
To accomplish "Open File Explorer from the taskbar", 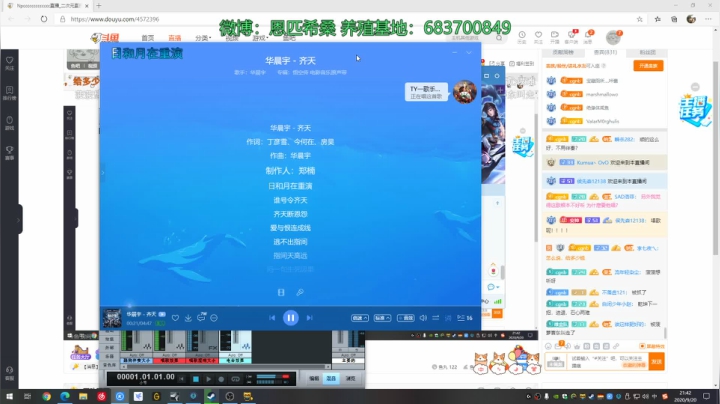I will pos(83,396).
